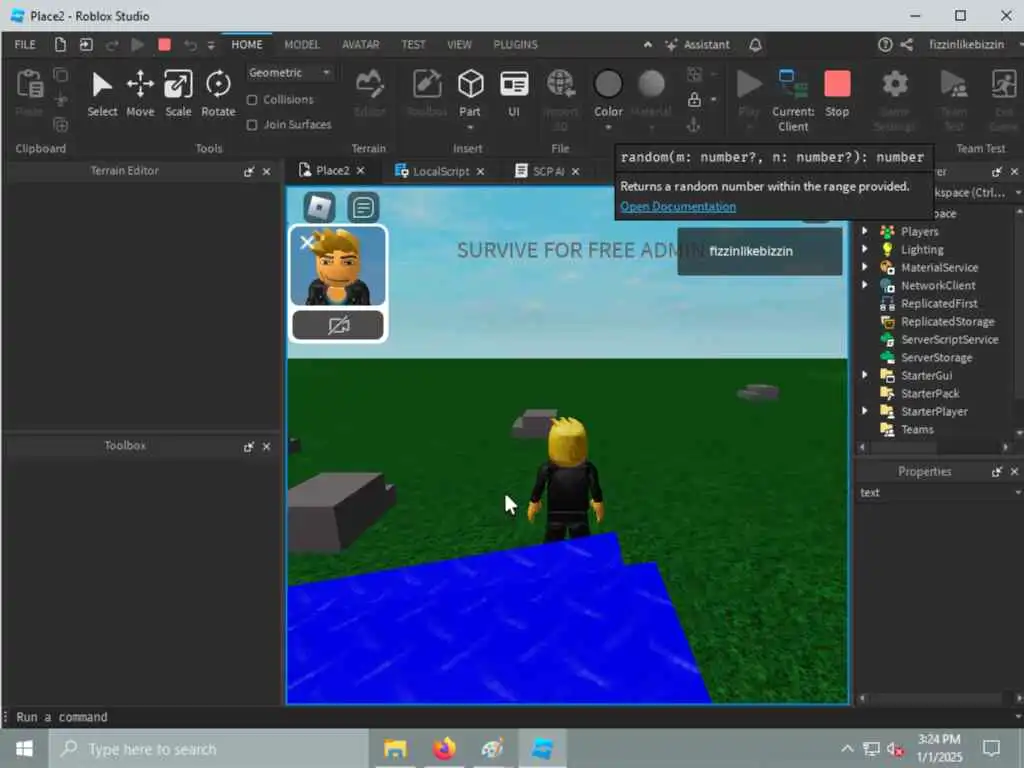Open the Roblox menu icon in game viewport
1024x768 pixels.
[319, 208]
